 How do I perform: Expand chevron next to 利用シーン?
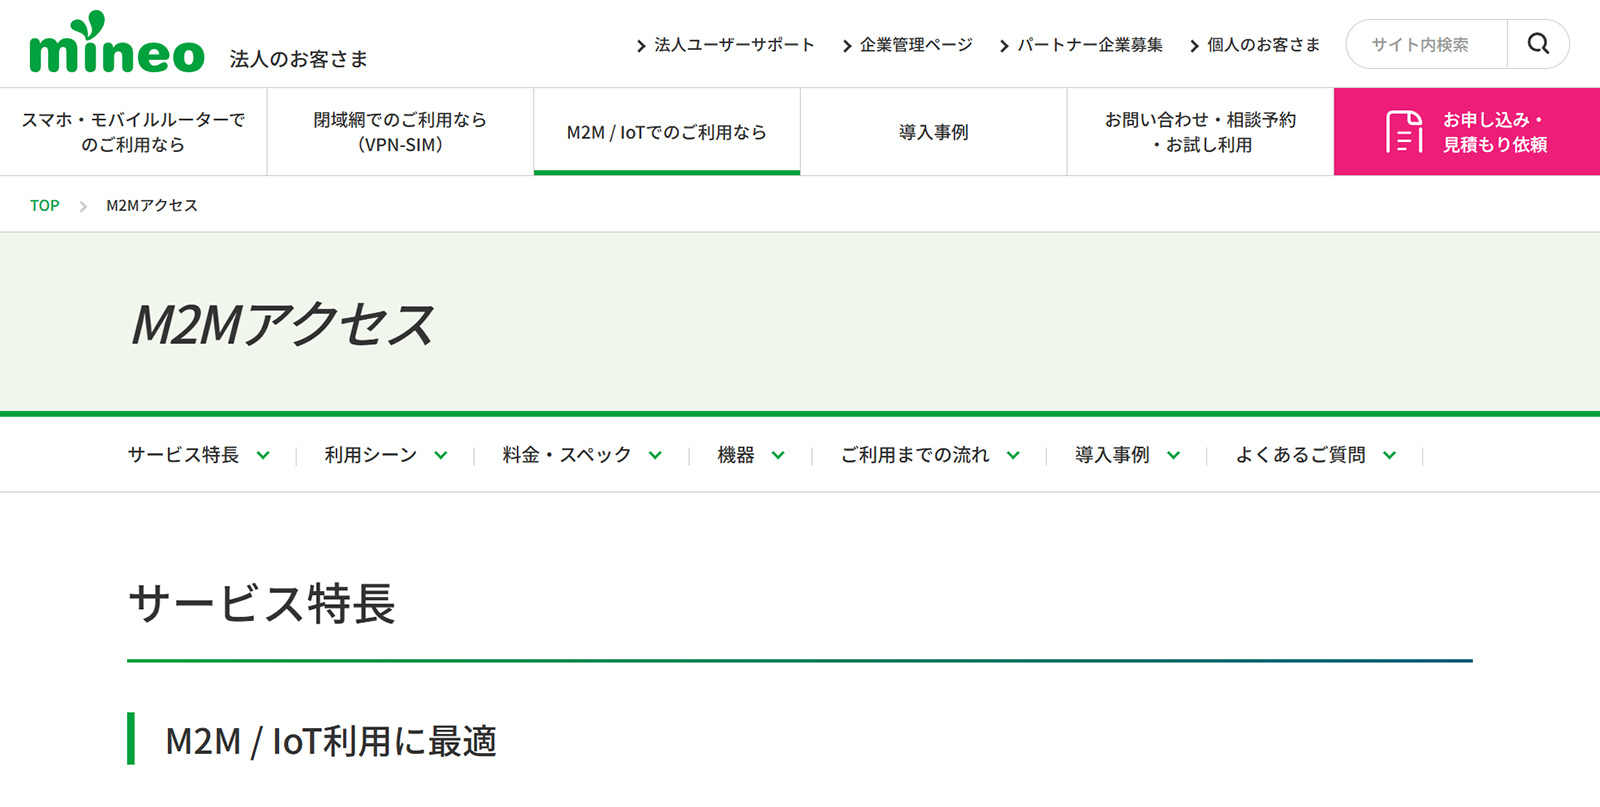[440, 455]
